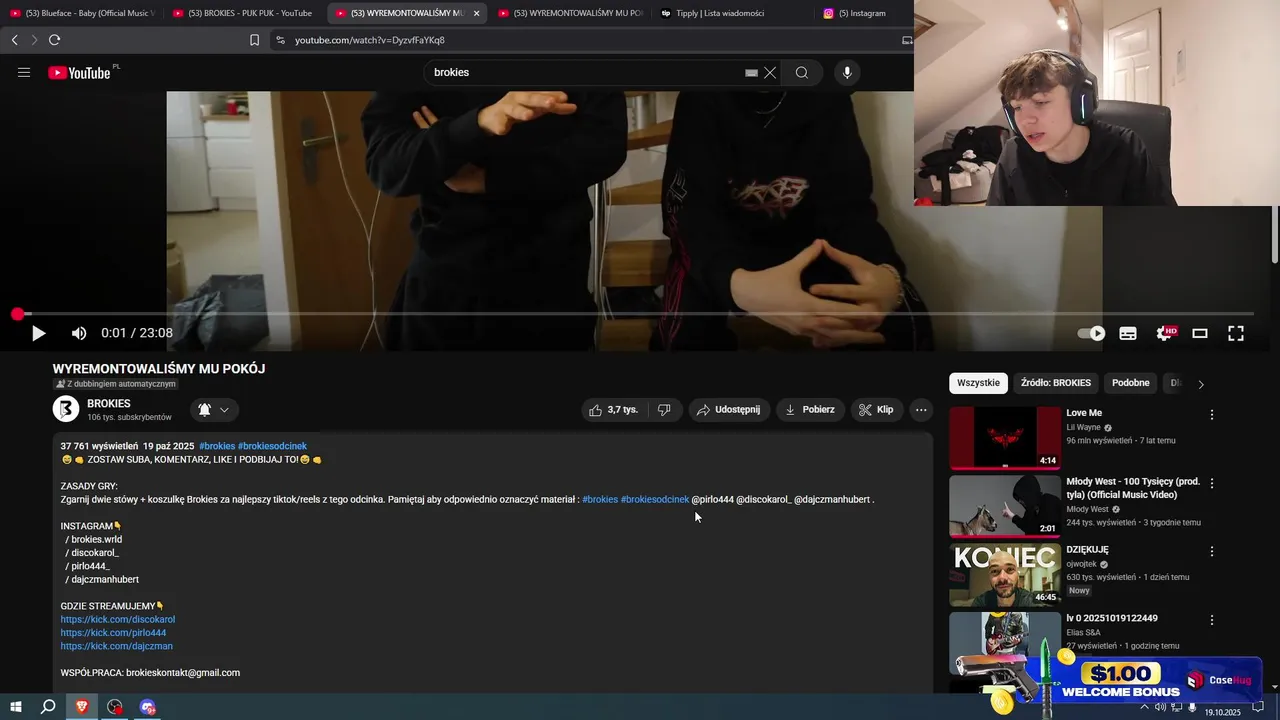Screen dimensions: 1280x720
Task: Show more filter chips with the right arrow
Action: (x=1201, y=384)
